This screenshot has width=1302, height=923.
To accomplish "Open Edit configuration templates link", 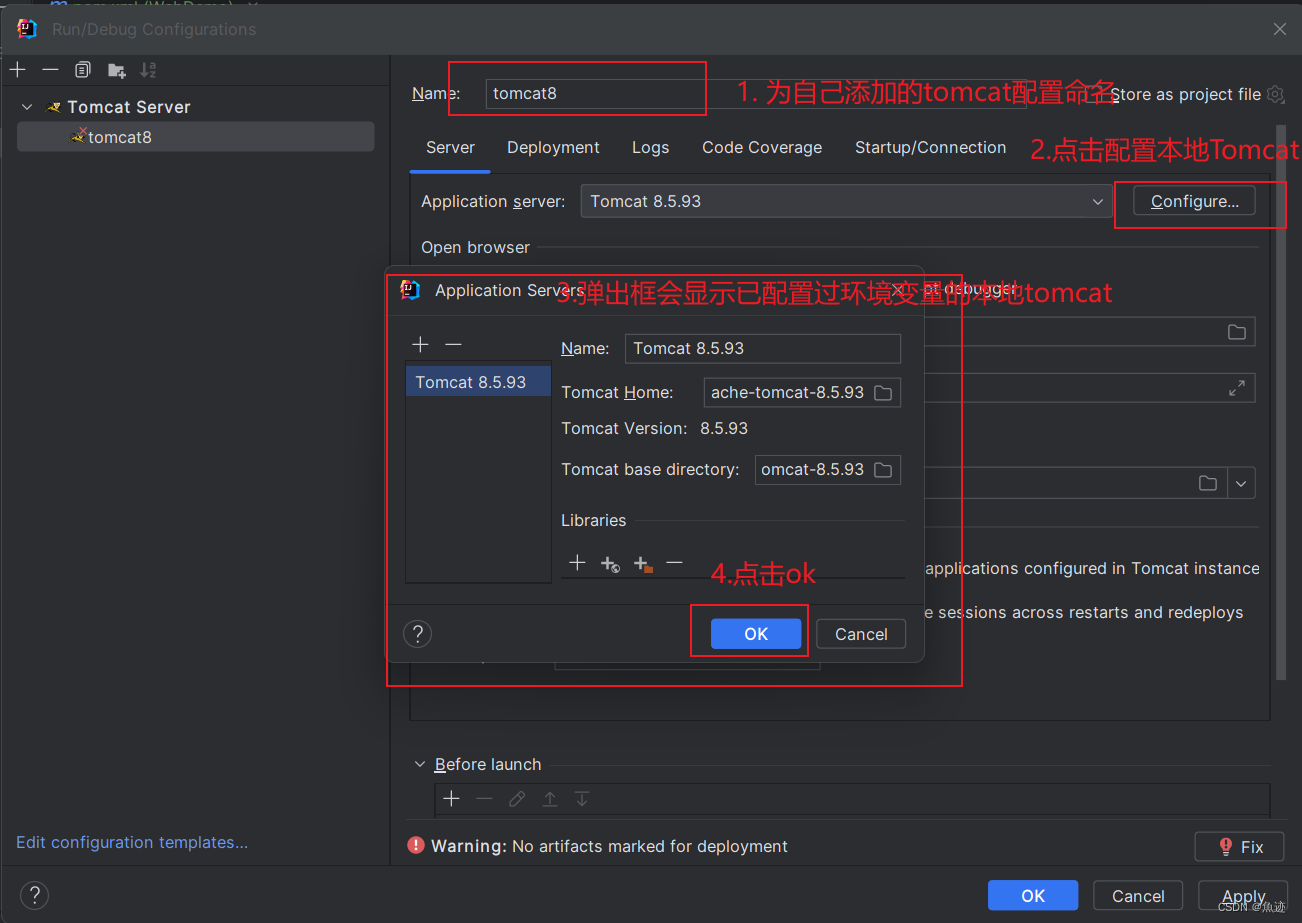I will pos(132,842).
